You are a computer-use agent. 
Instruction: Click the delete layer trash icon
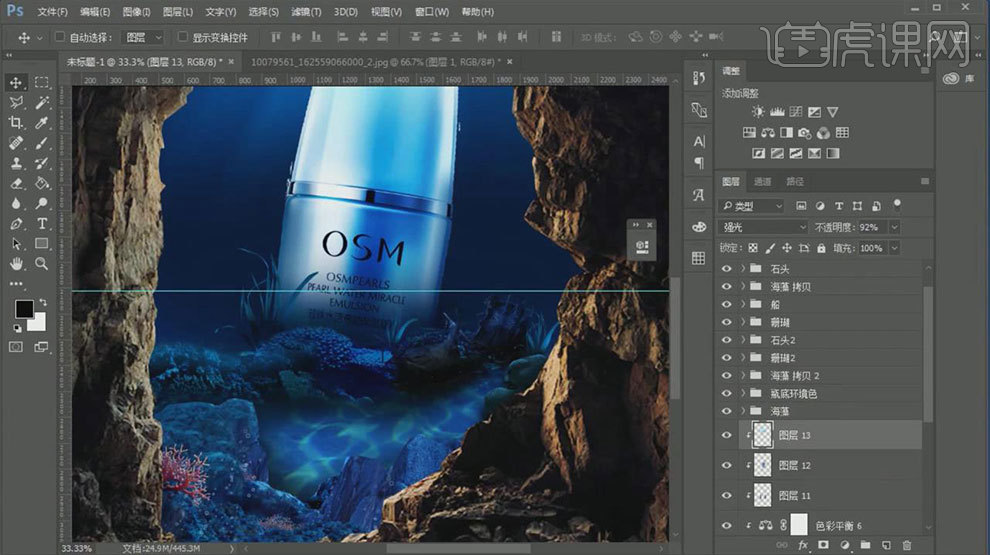[x=907, y=546]
